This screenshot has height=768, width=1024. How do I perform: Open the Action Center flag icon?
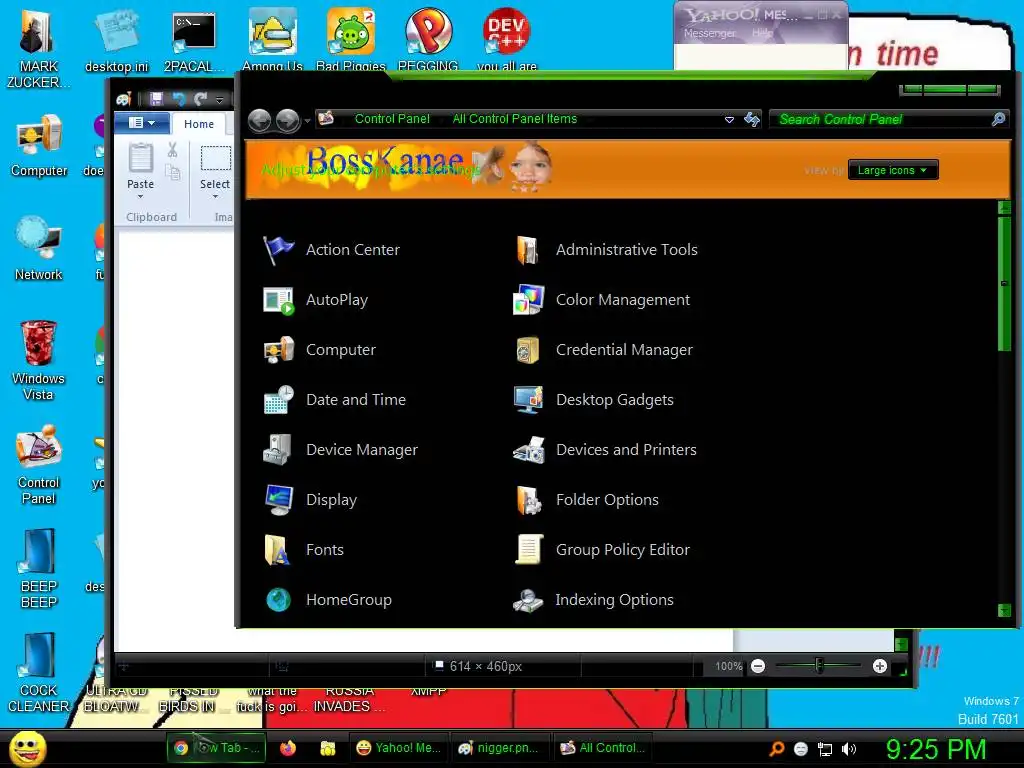(278, 250)
